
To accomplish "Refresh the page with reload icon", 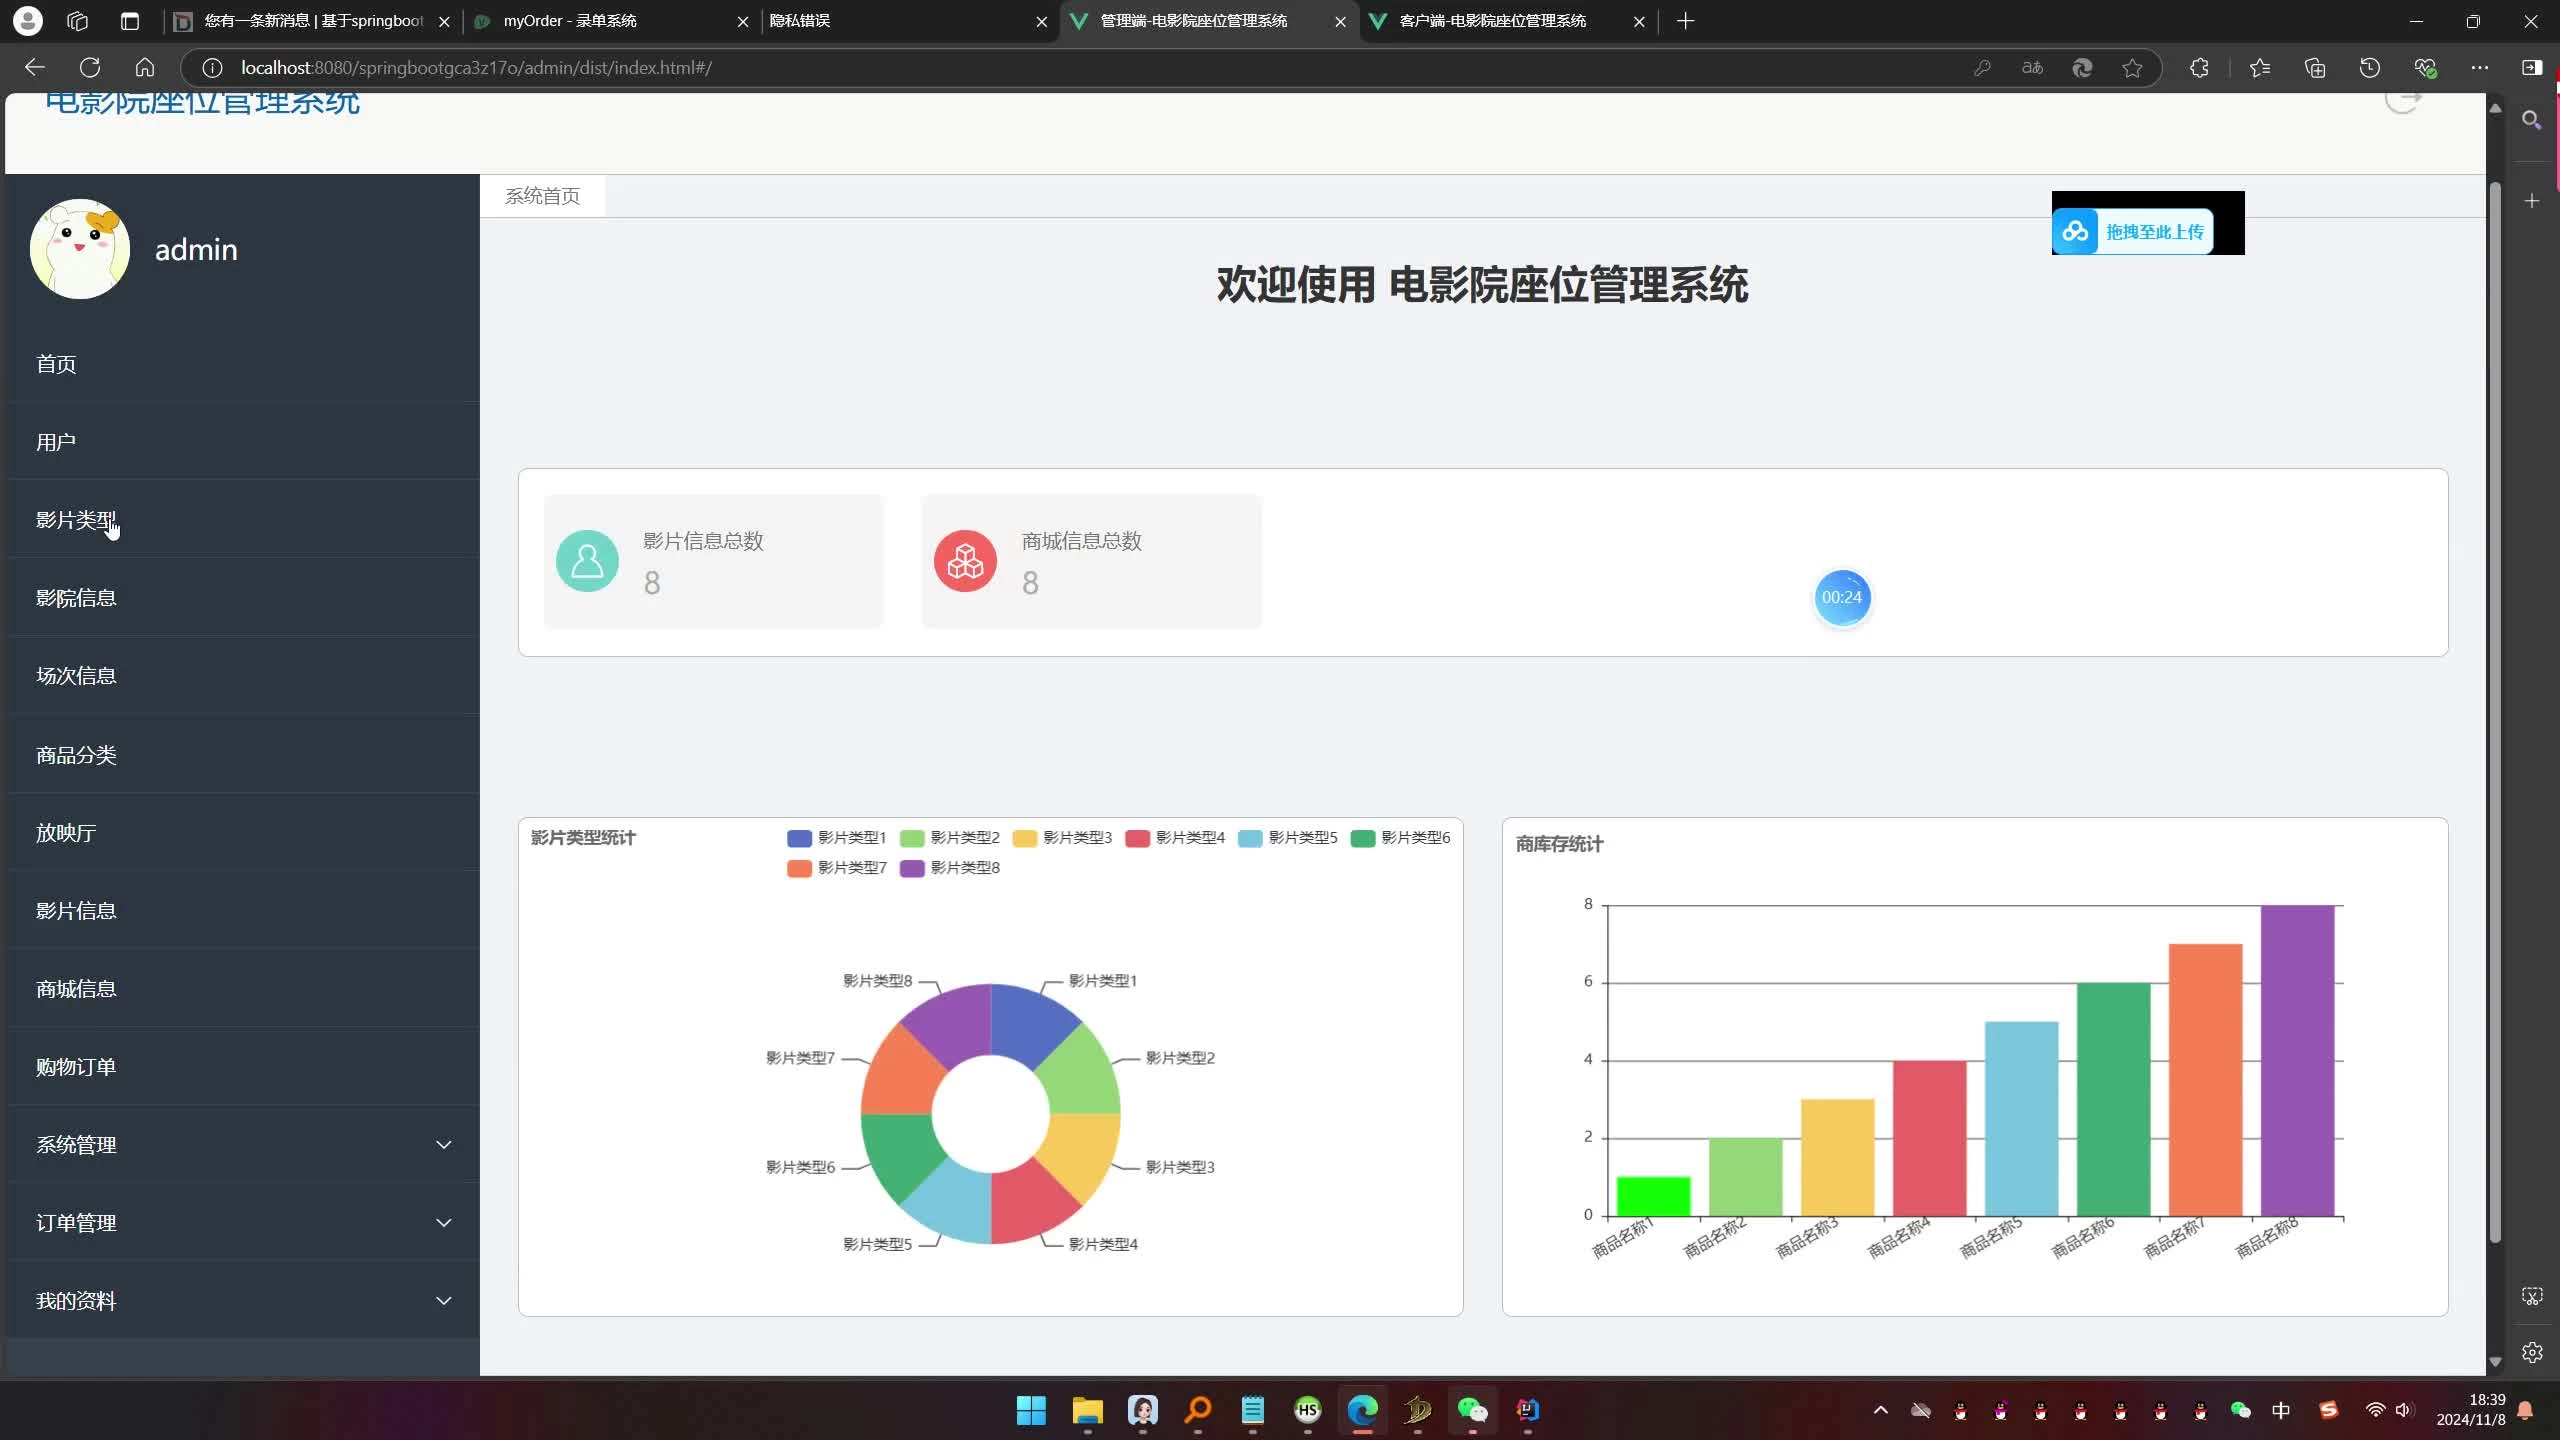I will coord(90,68).
